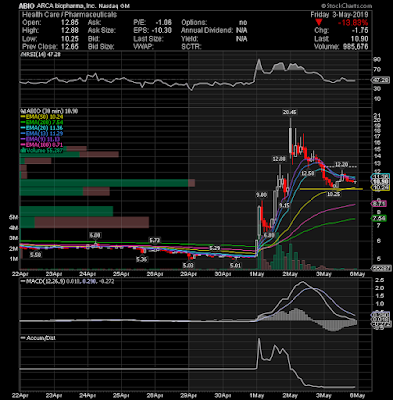Click the Annual Dividend label
Screen dimensions: 393x400
(207, 31)
